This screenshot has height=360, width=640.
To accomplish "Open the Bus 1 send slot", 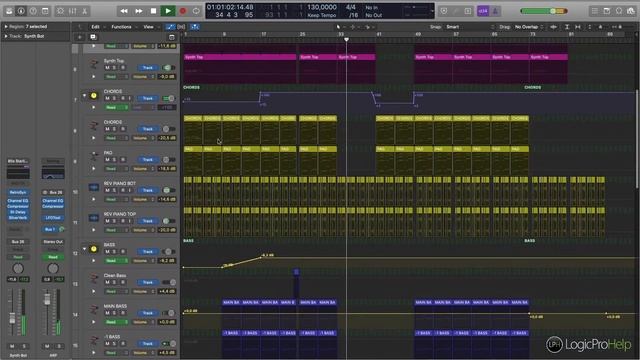I will [50, 229].
